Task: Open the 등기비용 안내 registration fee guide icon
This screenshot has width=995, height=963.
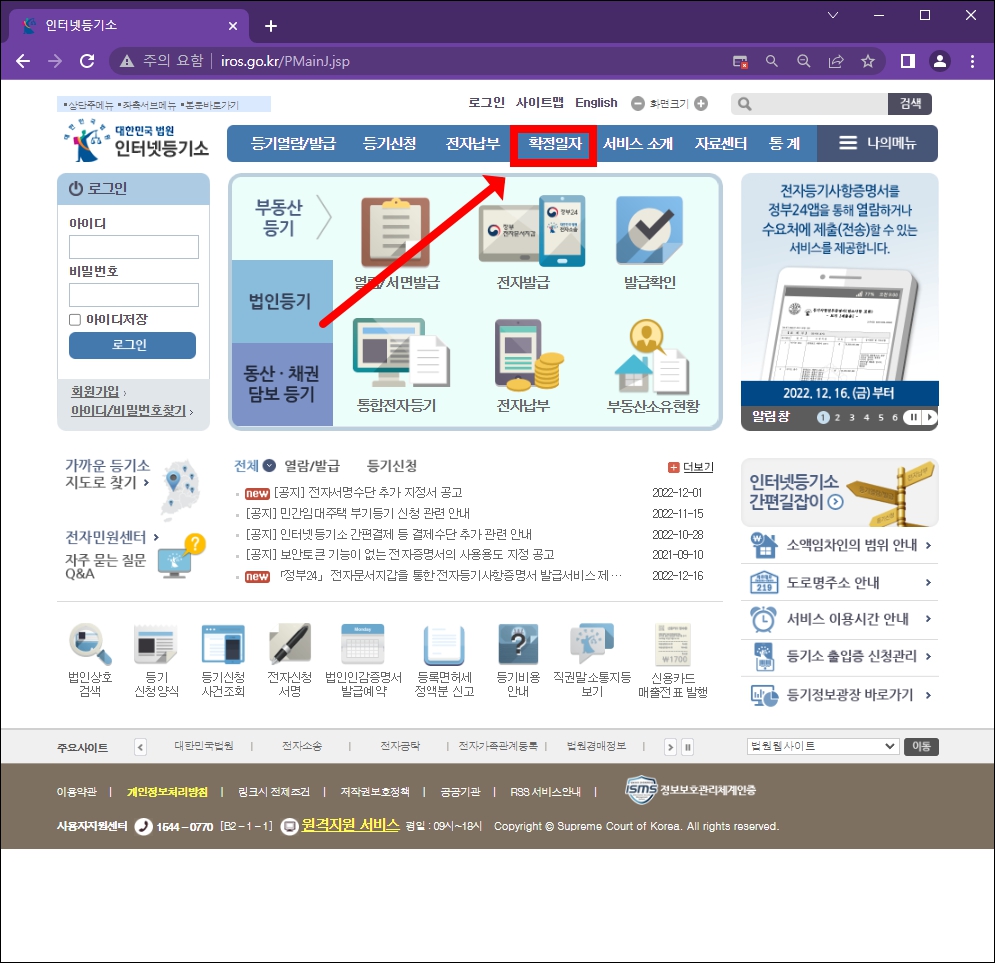Action: coord(517,656)
